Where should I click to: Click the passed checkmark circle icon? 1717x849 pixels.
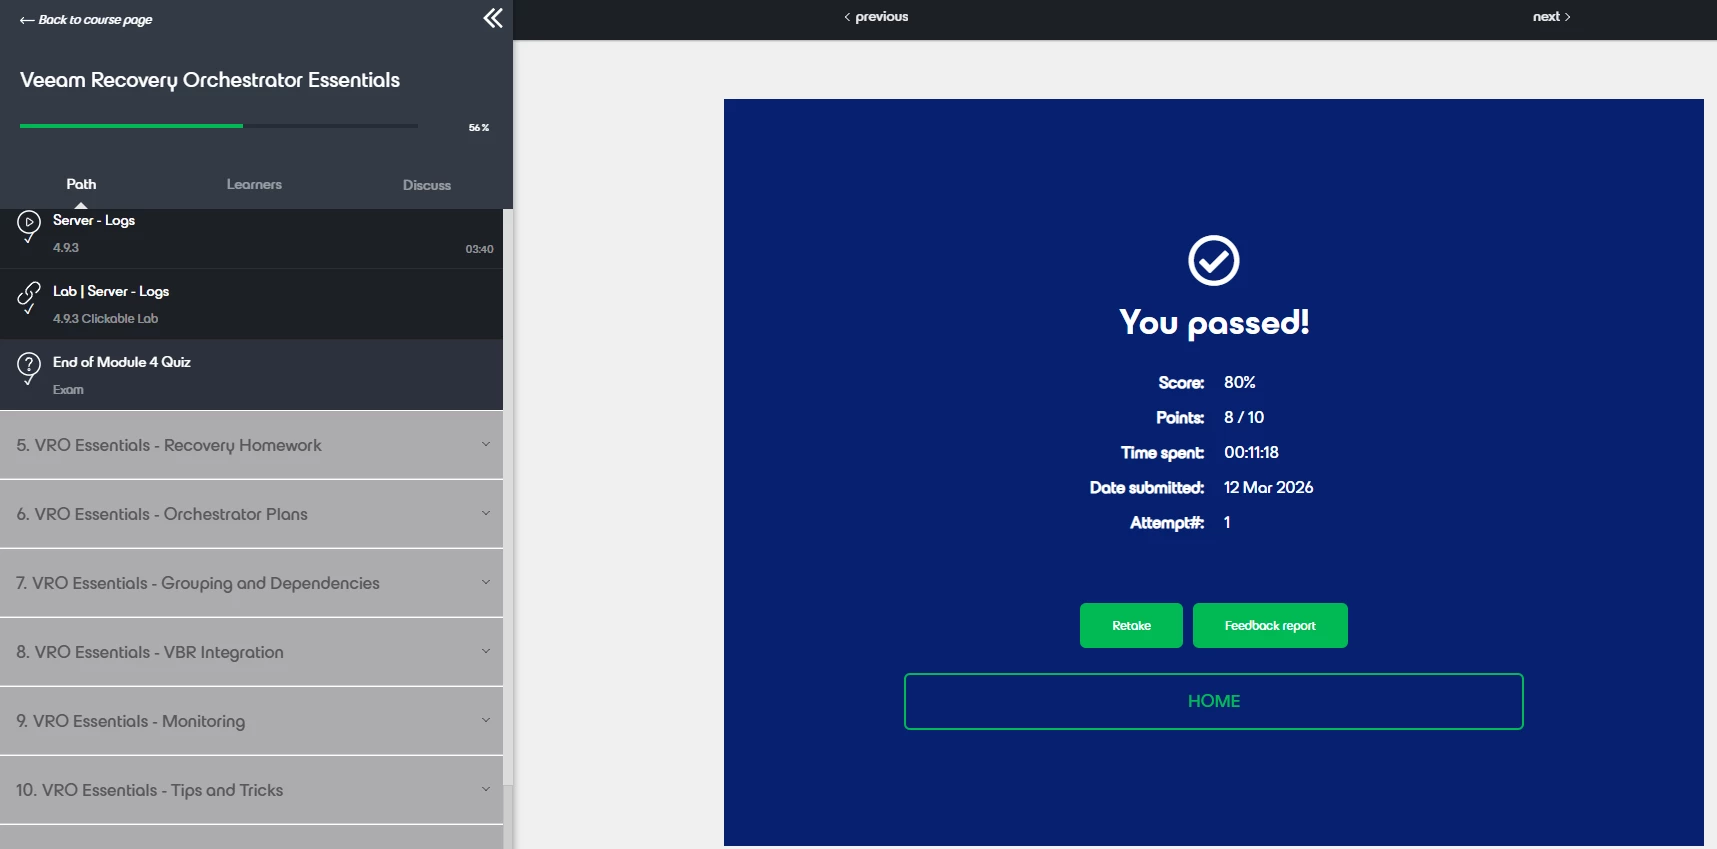pyautogui.click(x=1213, y=261)
